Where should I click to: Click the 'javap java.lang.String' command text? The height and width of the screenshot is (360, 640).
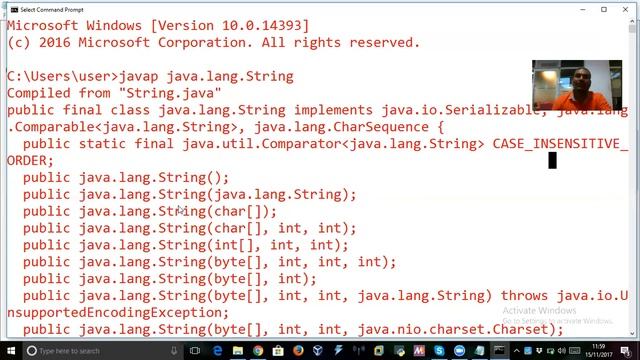click(206, 76)
